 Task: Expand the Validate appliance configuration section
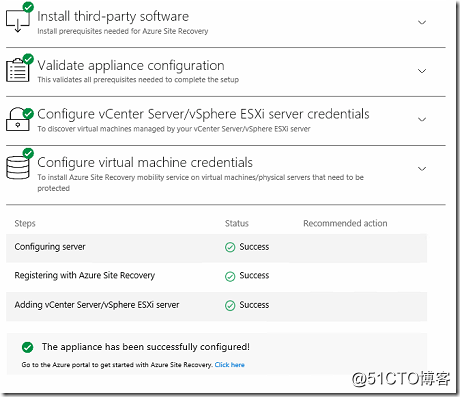tap(422, 71)
